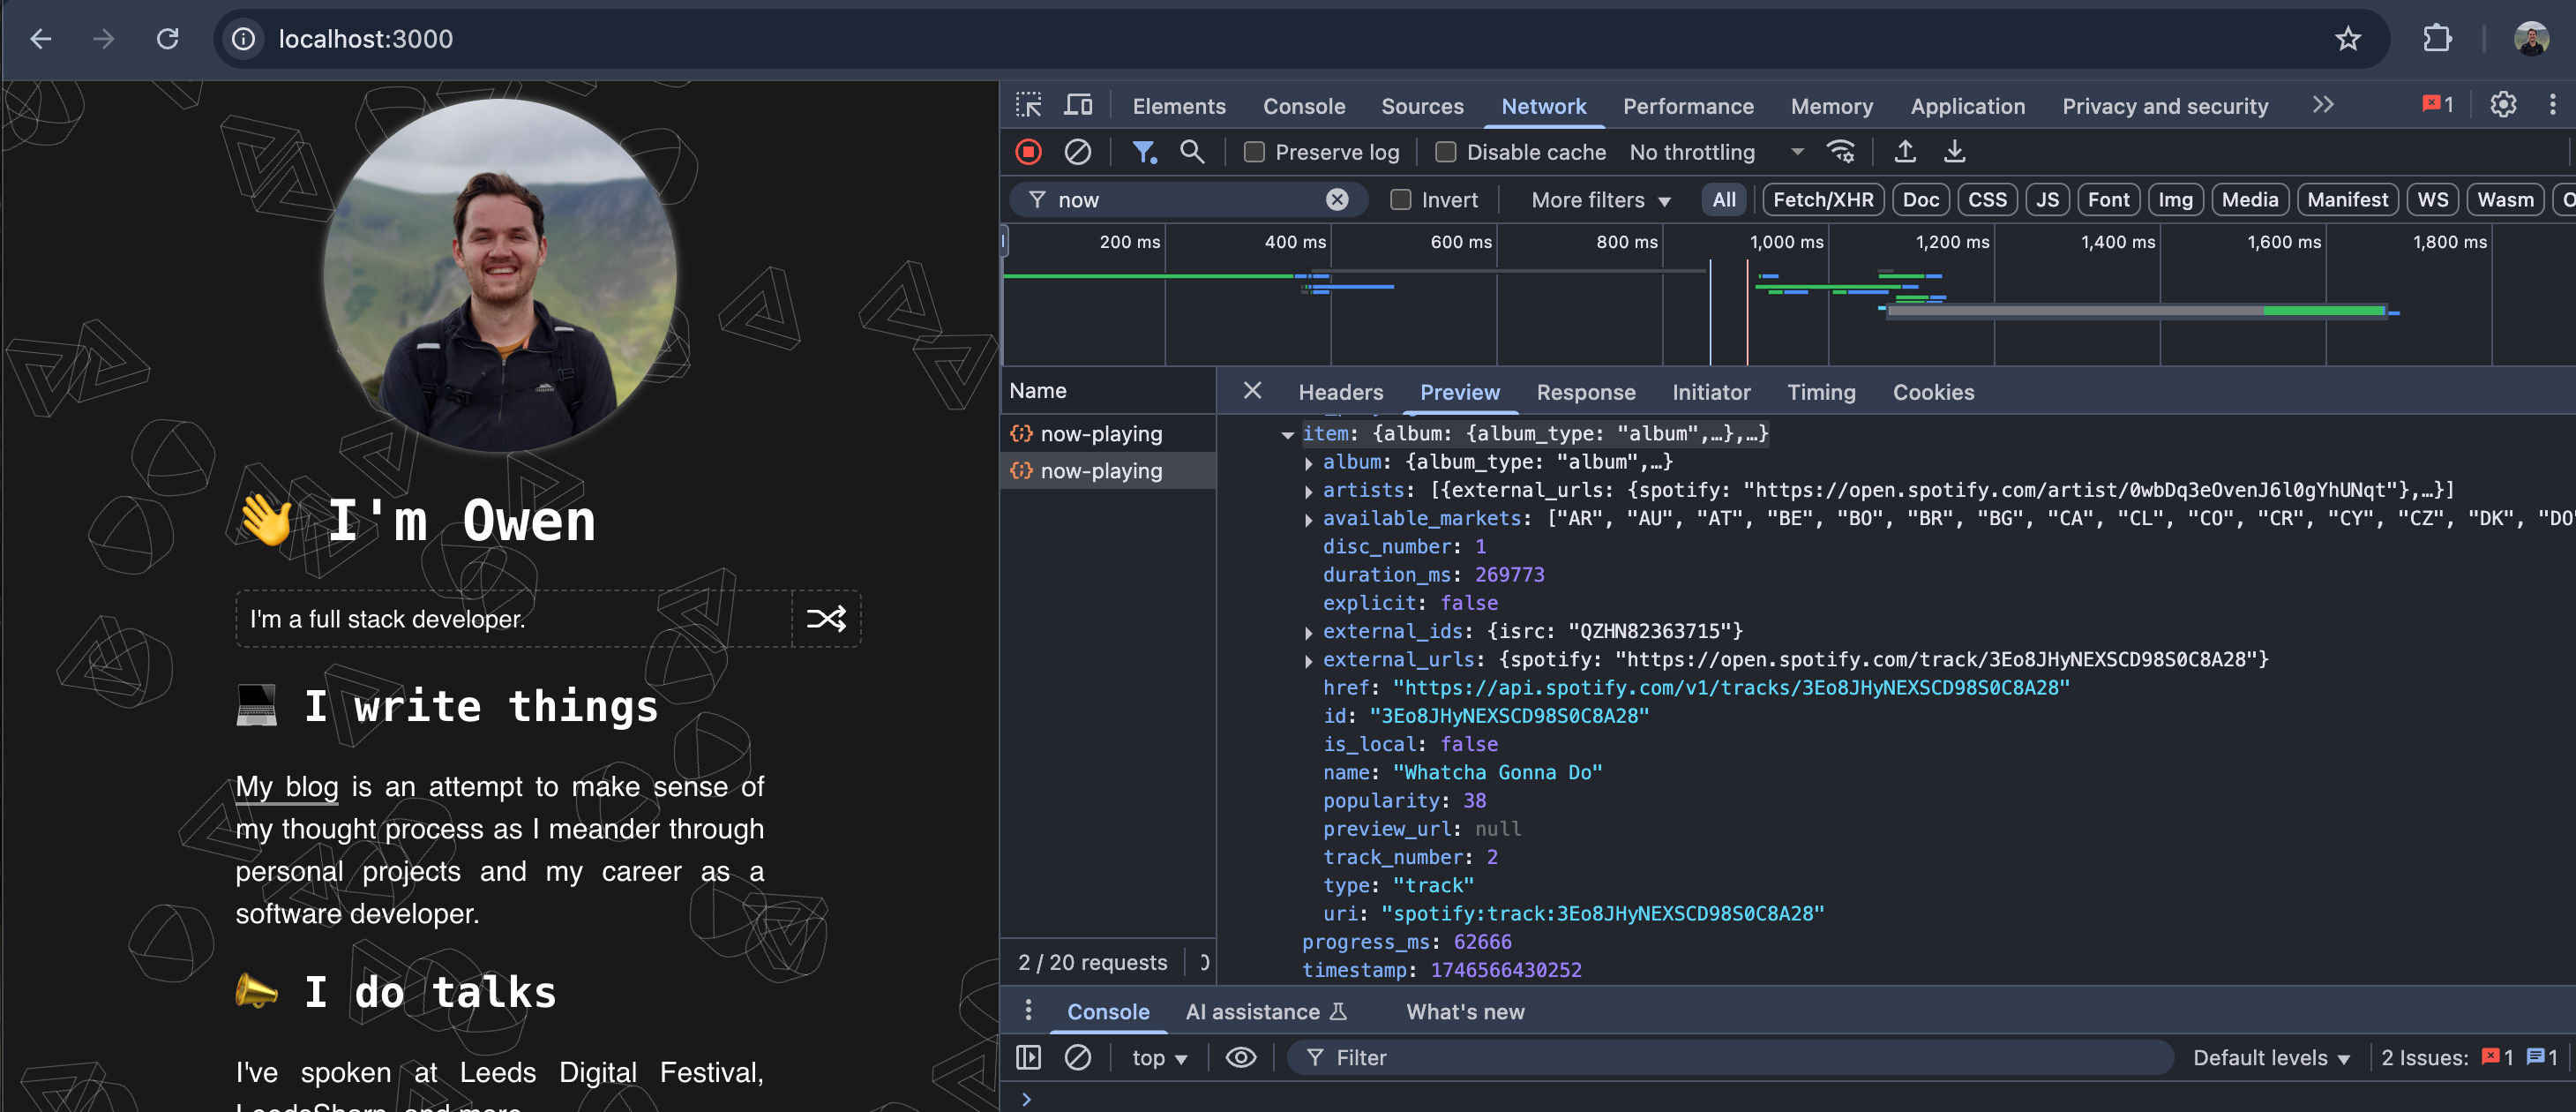Open the Timing tab
Image resolution: width=2576 pixels, height=1112 pixels.
[x=1820, y=392]
